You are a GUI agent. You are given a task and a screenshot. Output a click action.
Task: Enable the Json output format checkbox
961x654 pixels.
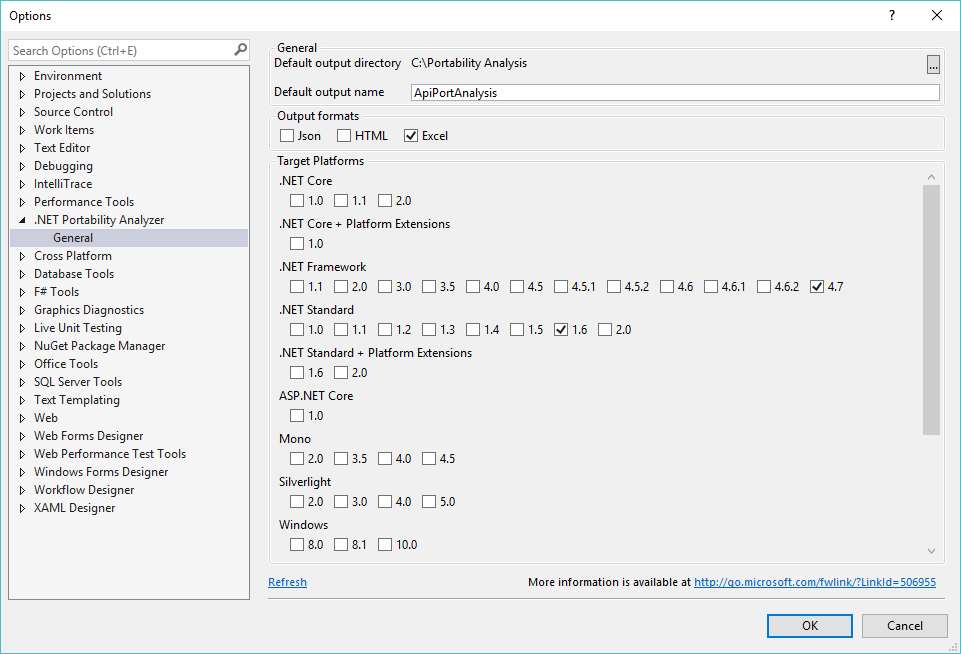pos(288,136)
